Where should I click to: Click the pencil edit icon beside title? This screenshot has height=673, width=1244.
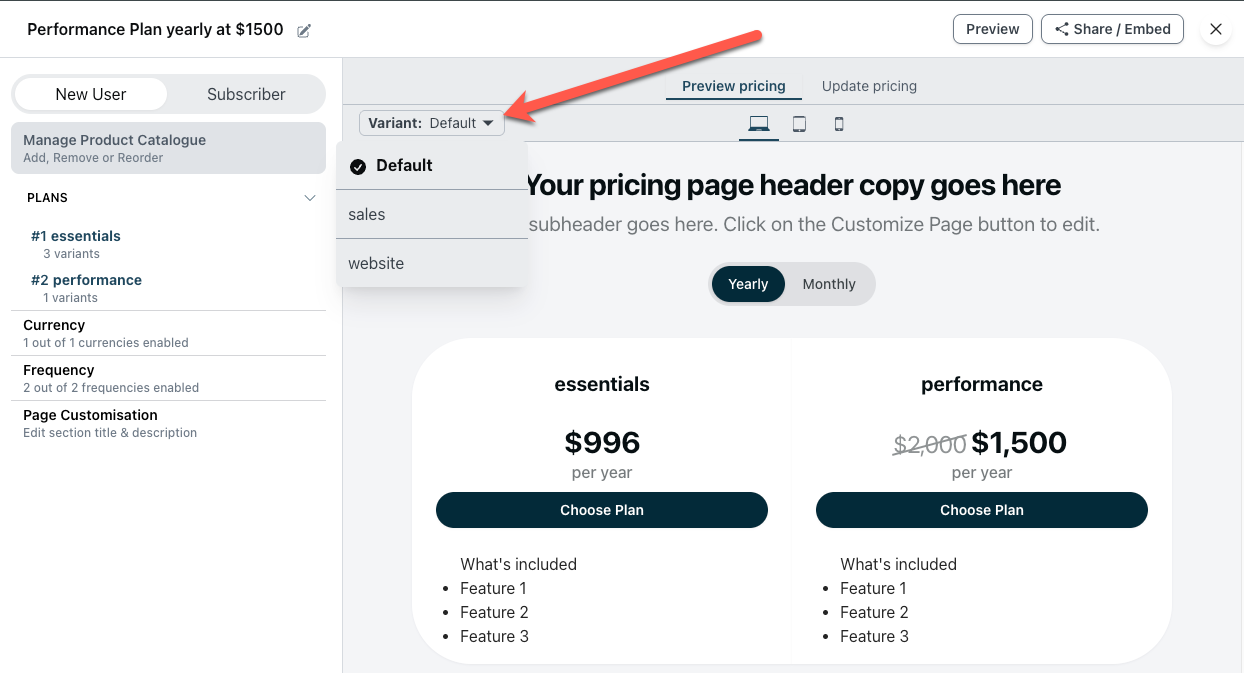point(304,31)
